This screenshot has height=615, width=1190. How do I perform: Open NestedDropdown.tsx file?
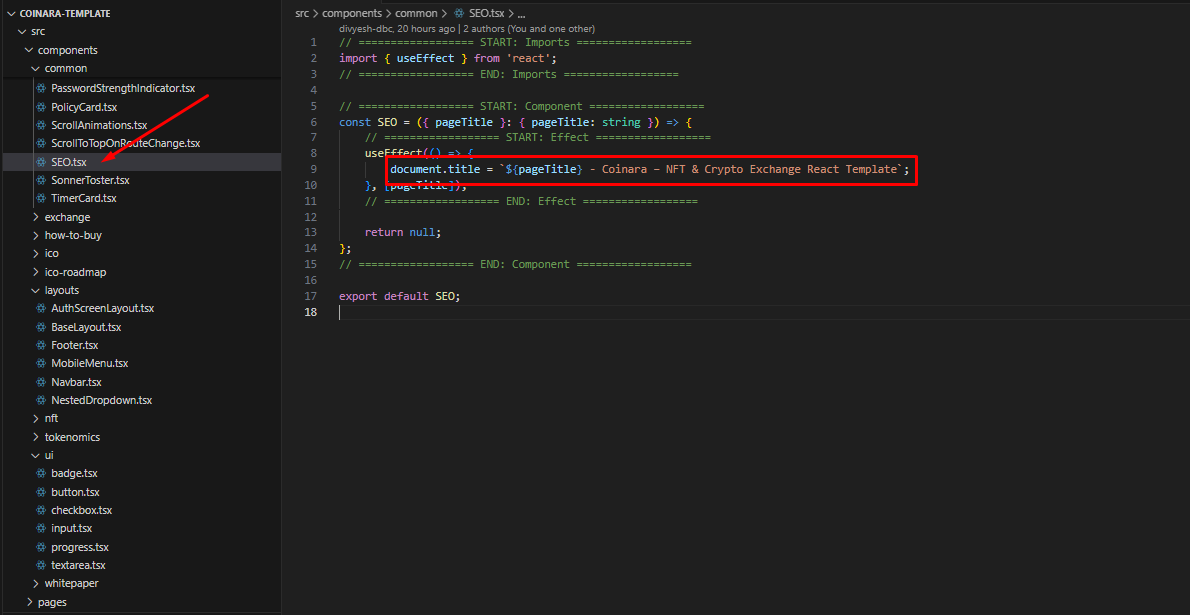[102, 400]
